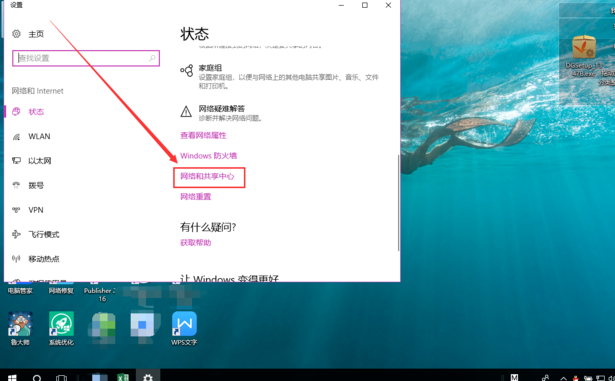Click the 拨号 dial-up icon in sidebar
615x381 pixels.
(16, 185)
